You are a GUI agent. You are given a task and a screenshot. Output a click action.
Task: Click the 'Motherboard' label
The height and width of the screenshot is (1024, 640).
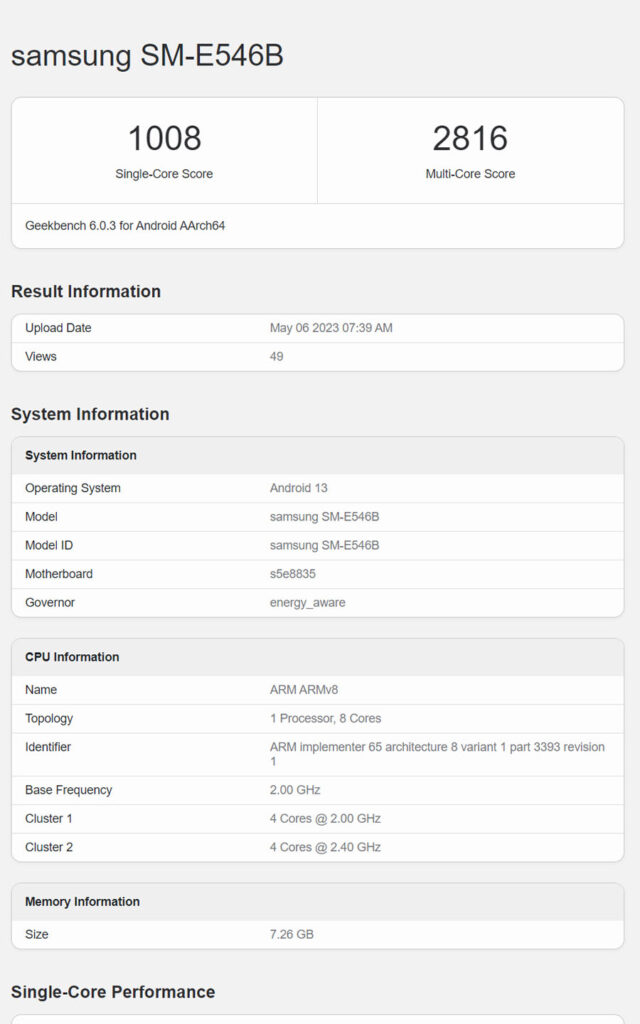(x=59, y=574)
